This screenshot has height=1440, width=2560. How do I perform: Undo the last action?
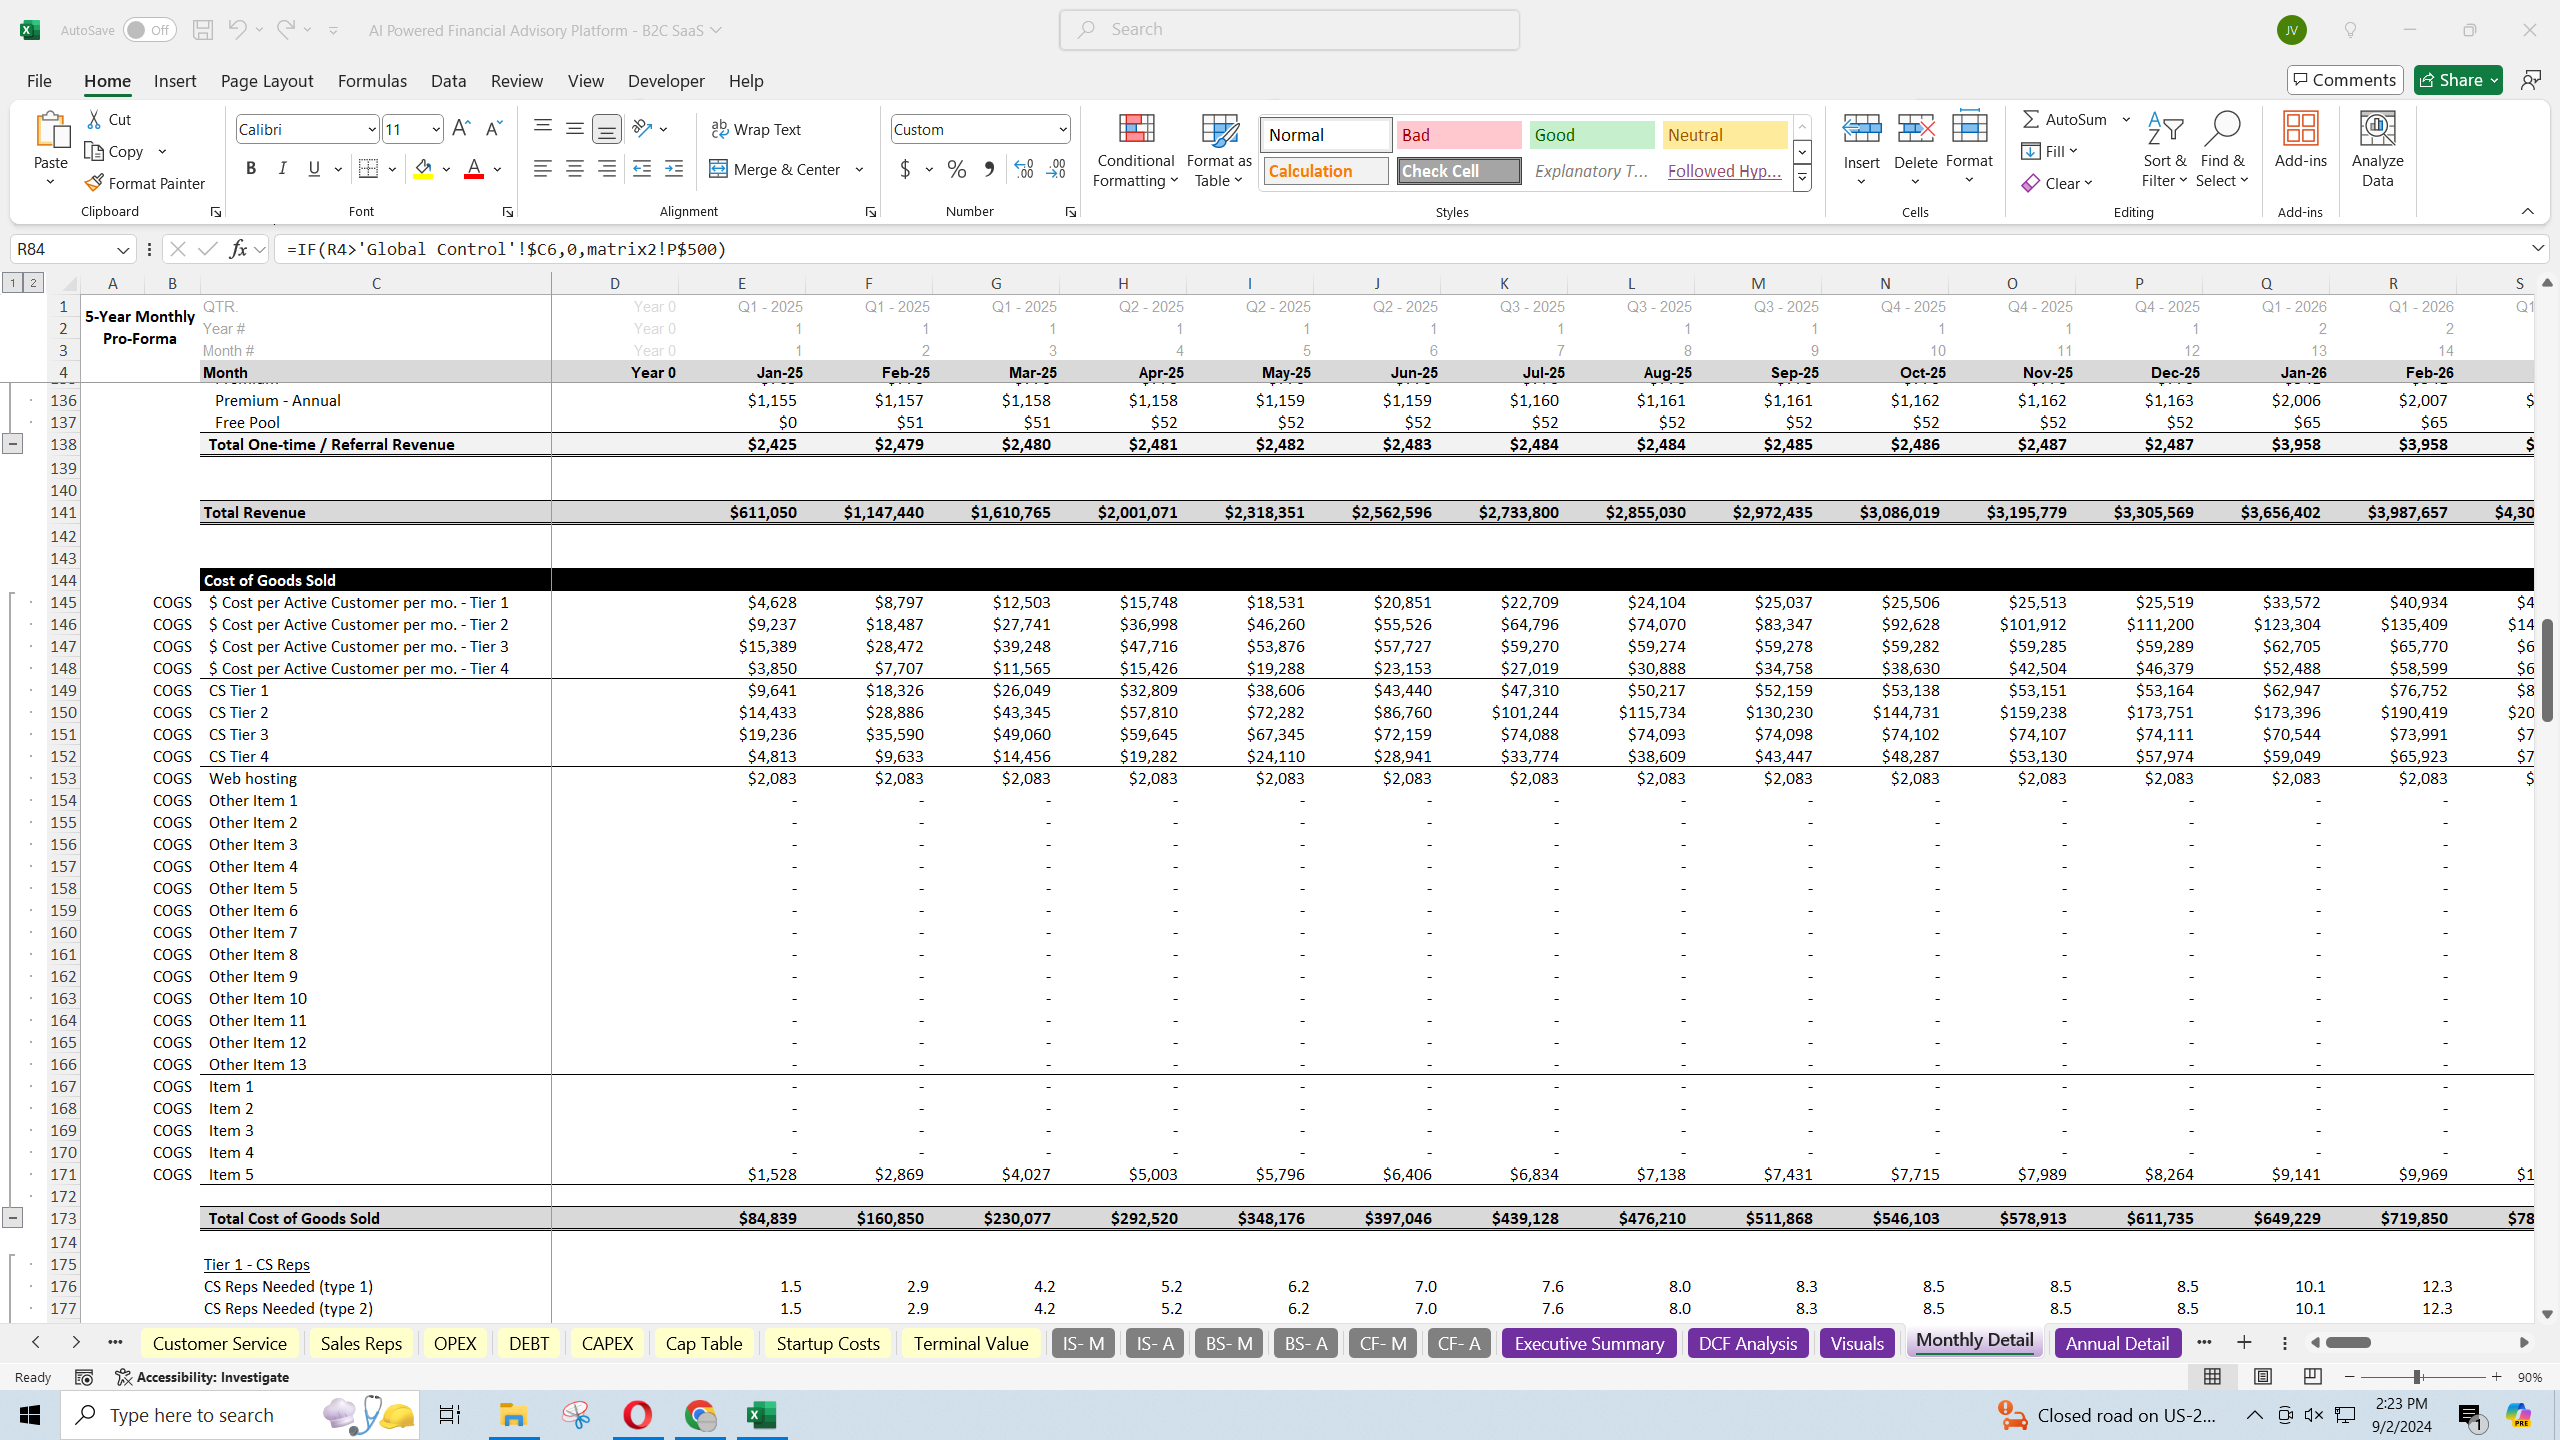[236, 30]
